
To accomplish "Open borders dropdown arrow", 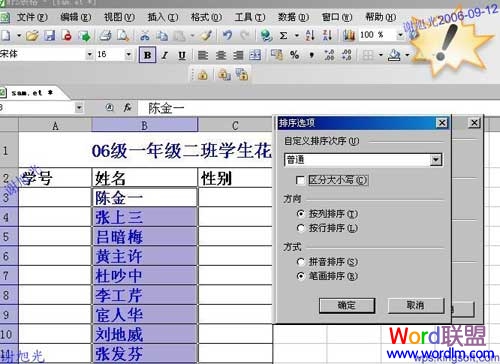I will (x=380, y=55).
